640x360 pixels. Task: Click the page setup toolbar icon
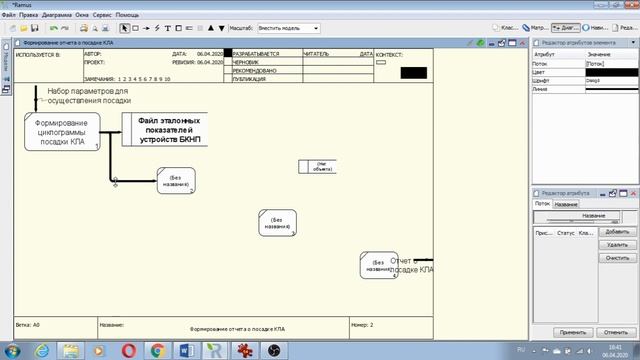pyautogui.click(x=105, y=28)
